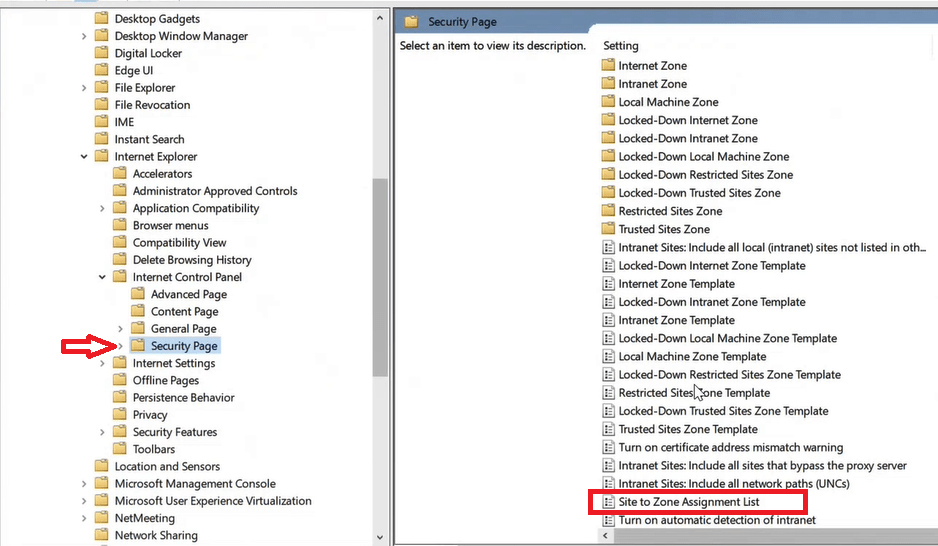Expand the Security Features tree node
Image resolution: width=938 pixels, height=546 pixels.
102,433
